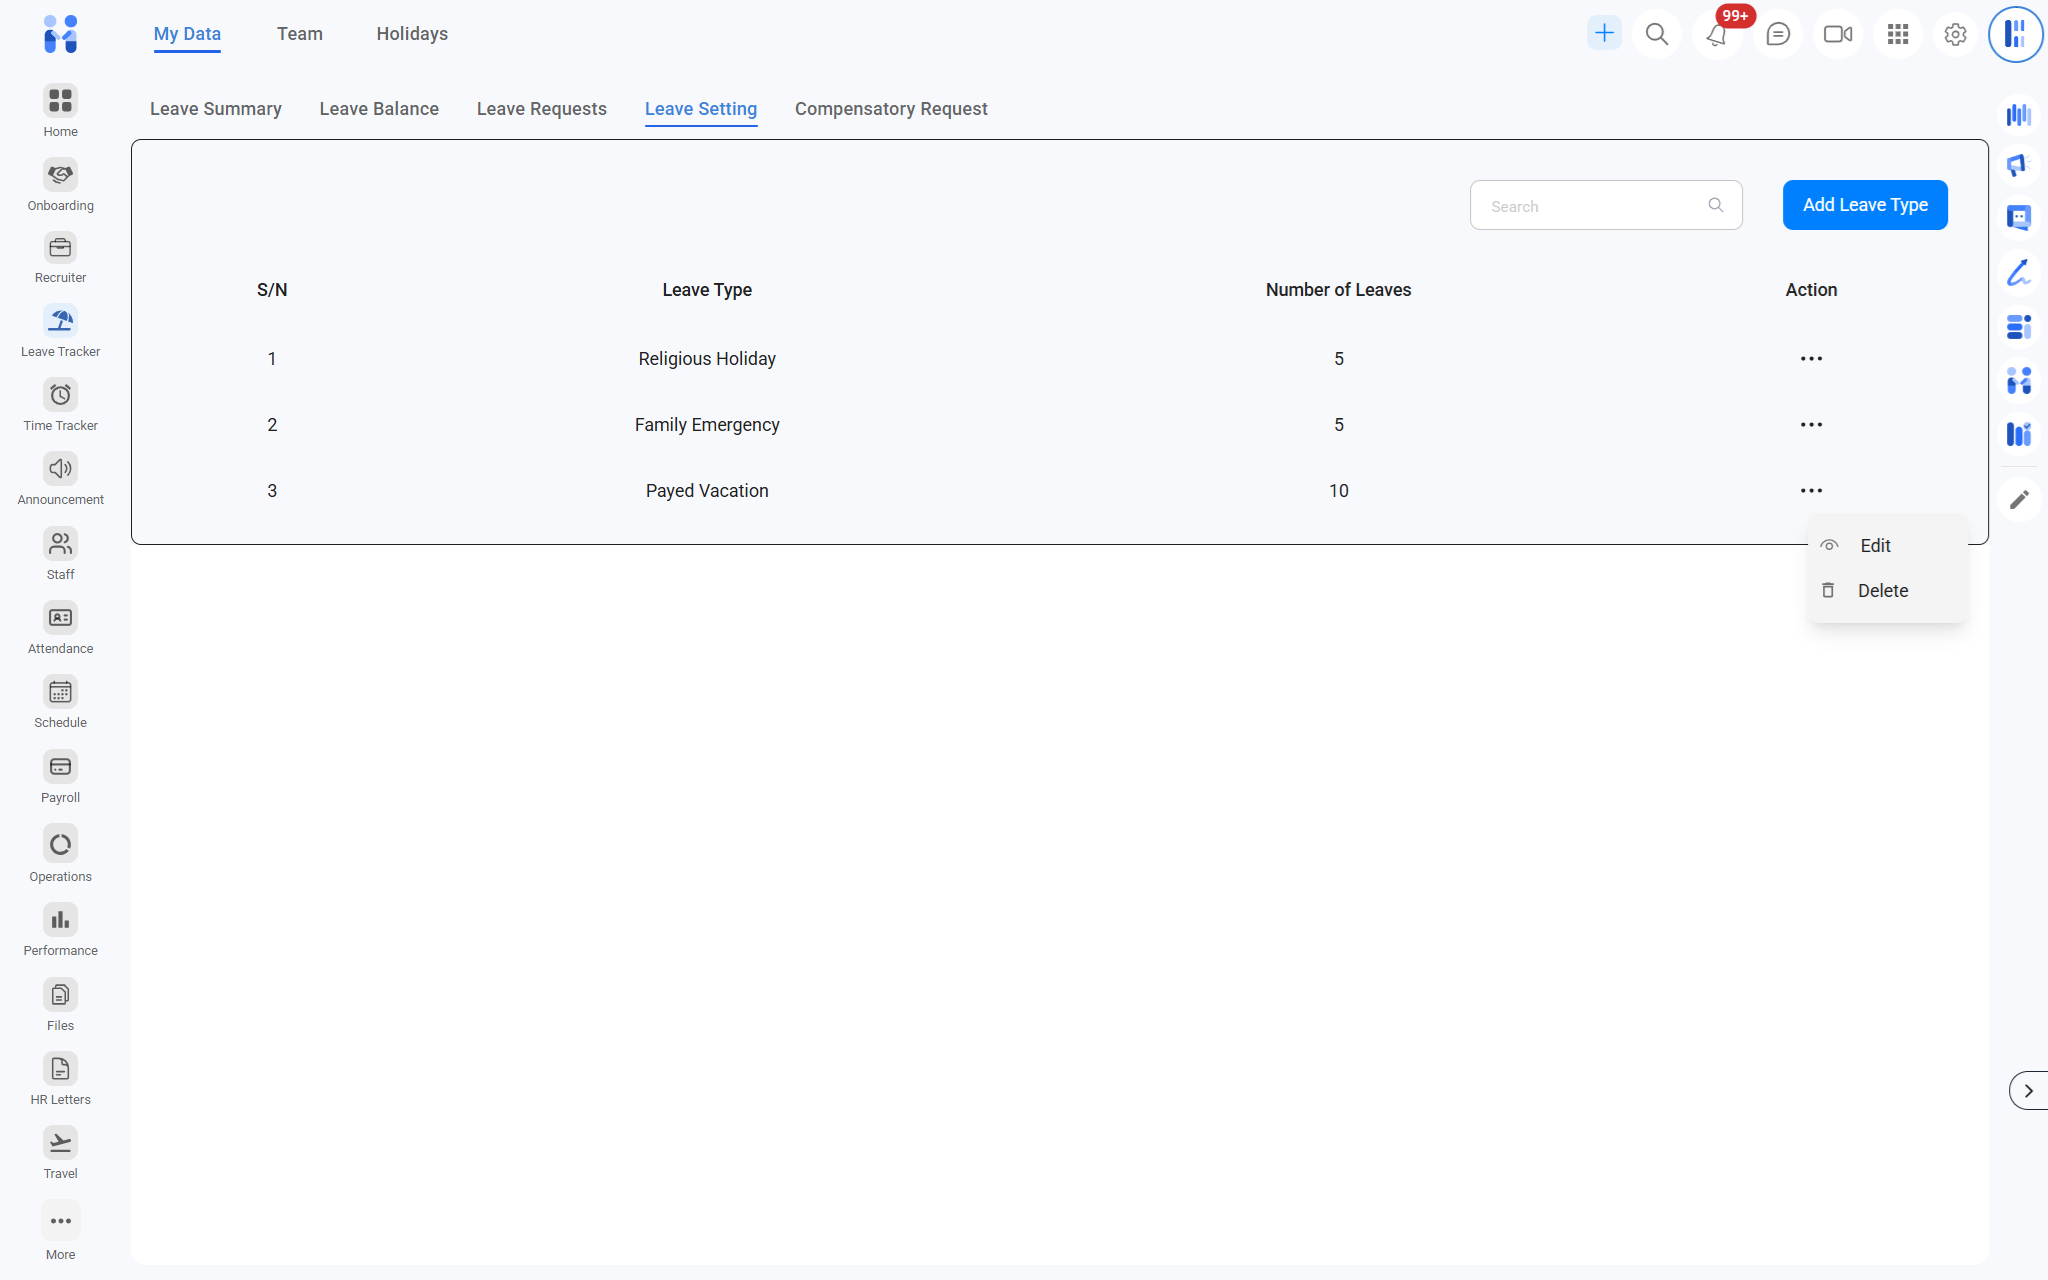
Task: Open actions menu for Religious Holiday
Action: click(x=1811, y=359)
